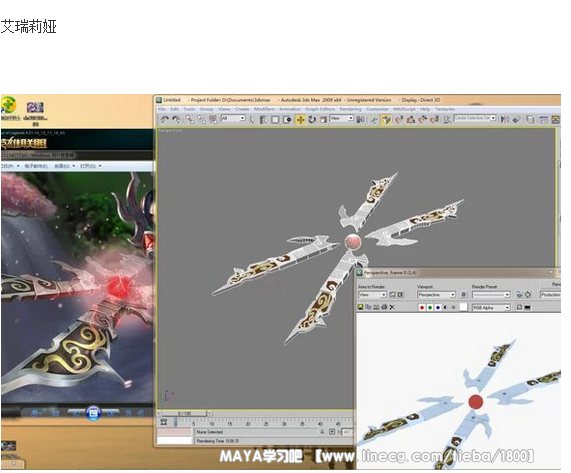Open Environment and Effects dialog icon
Viewport: 571px width, 473px height.
tap(528, 295)
